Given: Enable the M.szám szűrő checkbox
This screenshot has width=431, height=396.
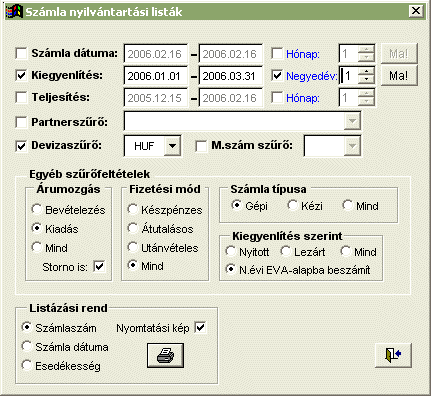Looking at the screenshot, I should tap(201, 146).
